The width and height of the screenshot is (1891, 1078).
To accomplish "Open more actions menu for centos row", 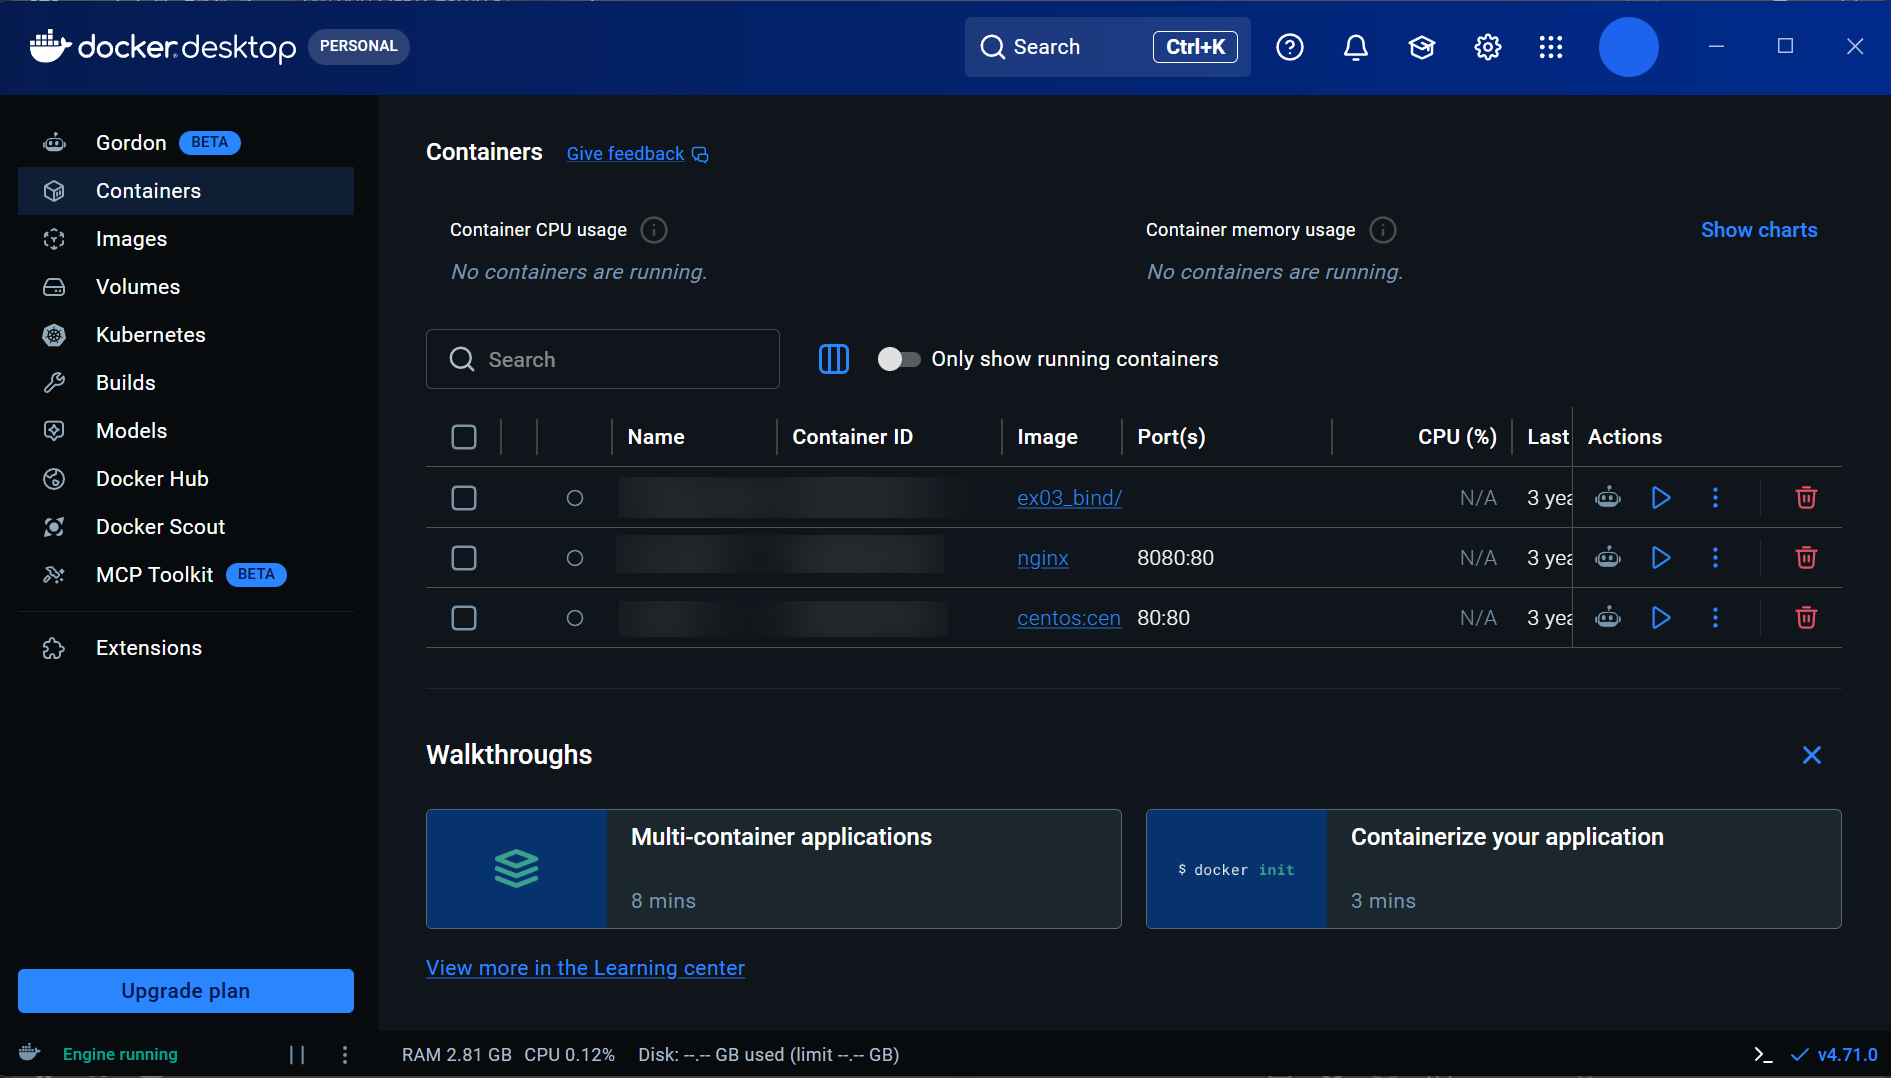I will (x=1715, y=618).
